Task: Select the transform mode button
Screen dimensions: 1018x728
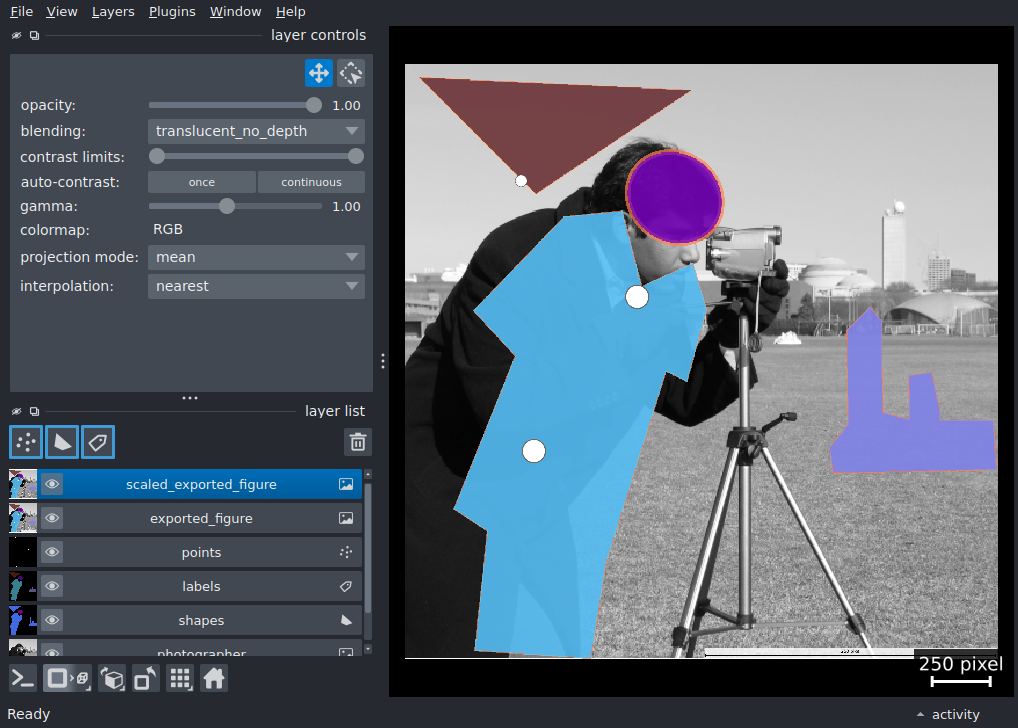Action: (x=351, y=73)
